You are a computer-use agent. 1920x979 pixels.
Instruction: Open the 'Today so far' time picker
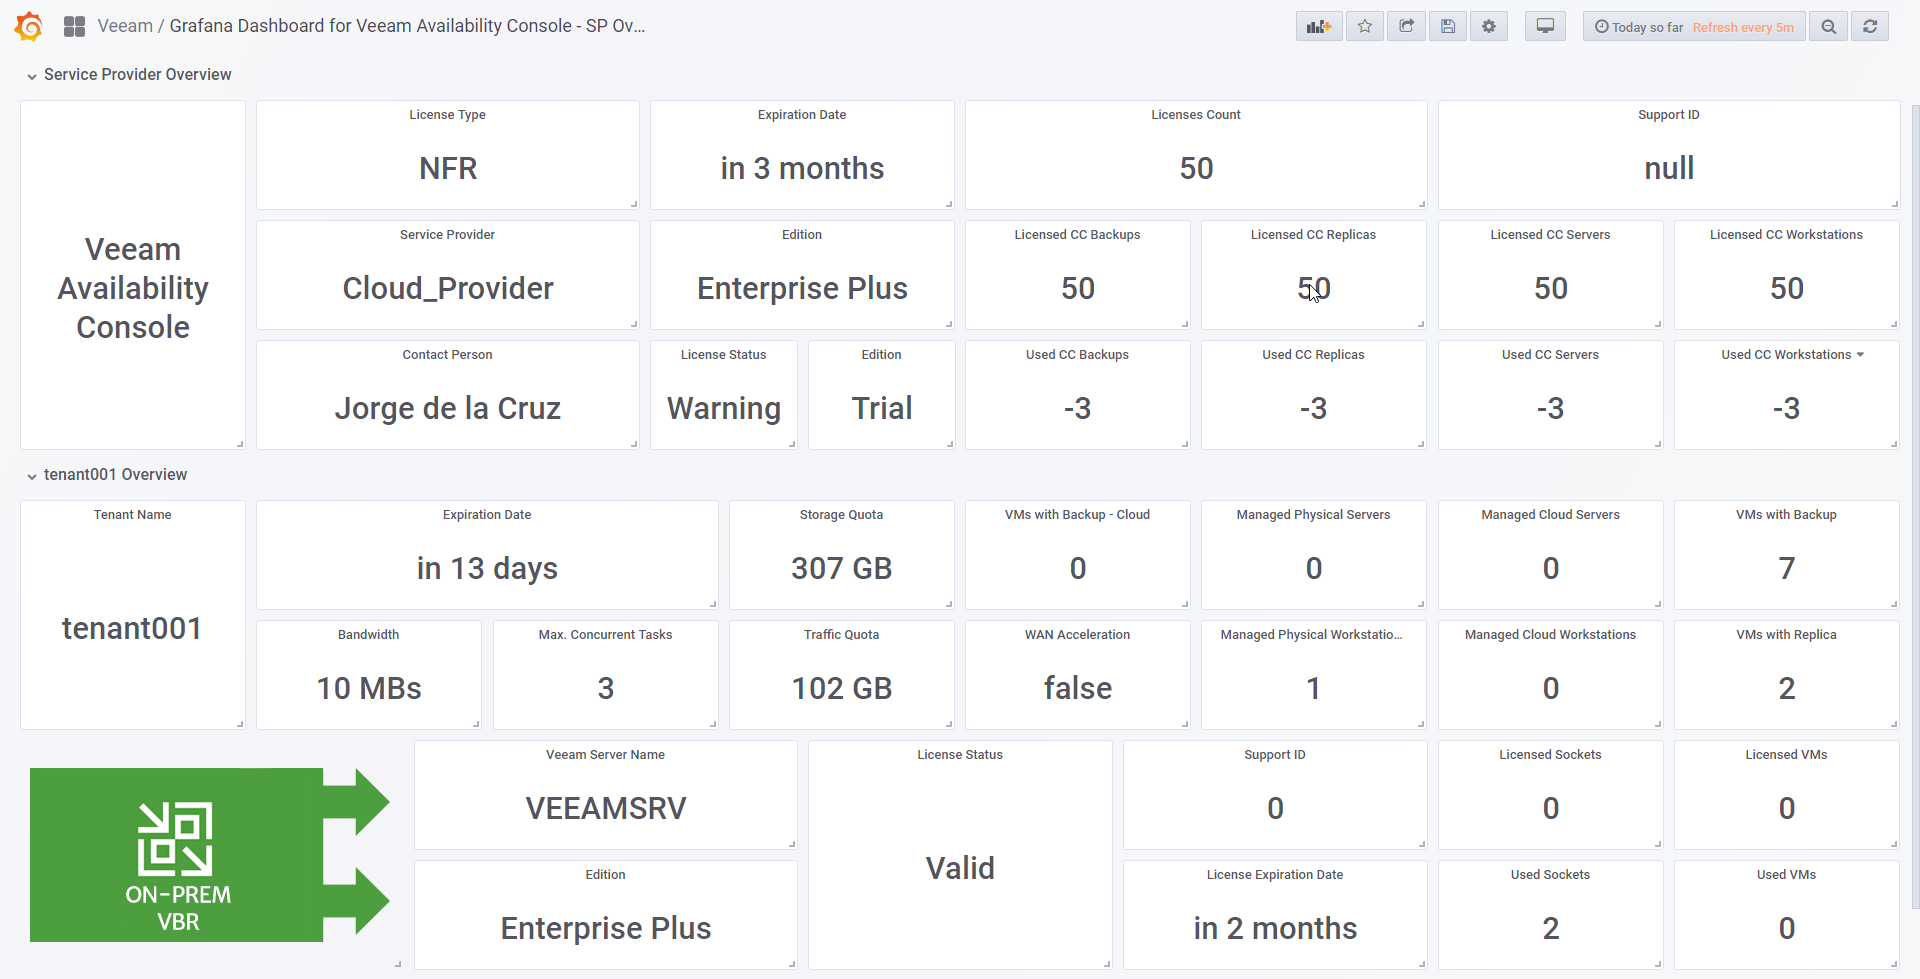pyautogui.click(x=1693, y=27)
